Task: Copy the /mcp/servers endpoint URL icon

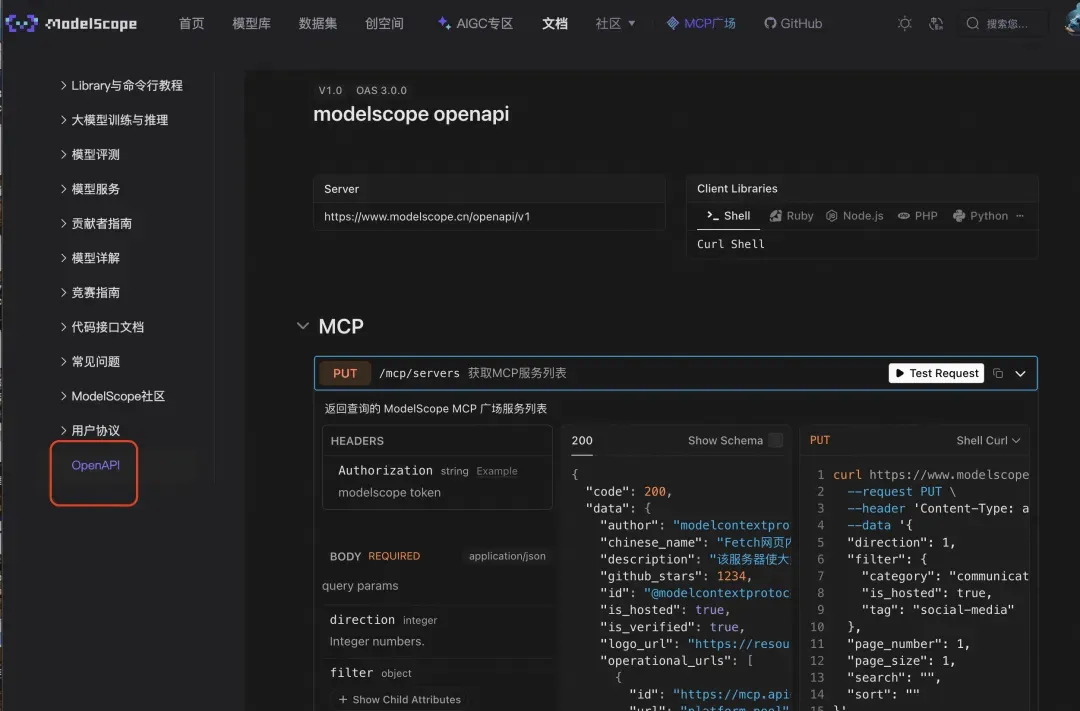Action: [997, 373]
